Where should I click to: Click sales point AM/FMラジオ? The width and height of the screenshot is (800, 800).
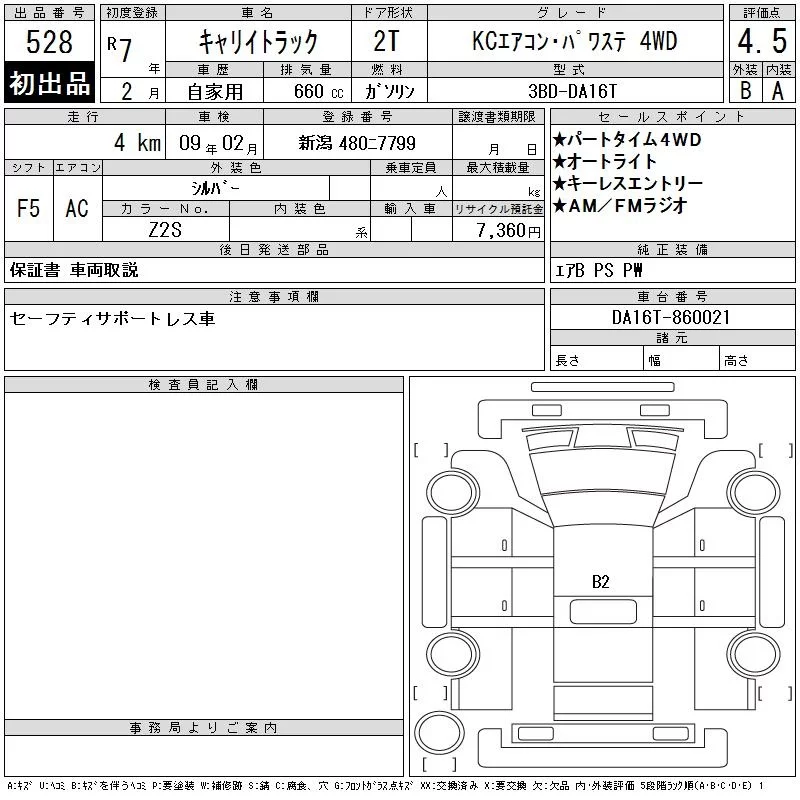click(x=620, y=205)
